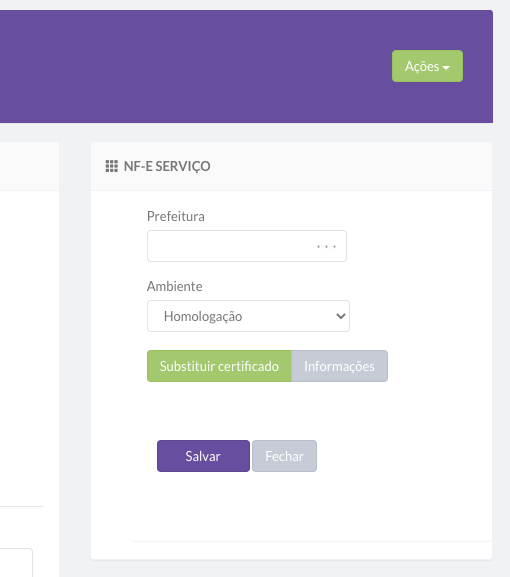Click the Fechar button

click(x=284, y=456)
